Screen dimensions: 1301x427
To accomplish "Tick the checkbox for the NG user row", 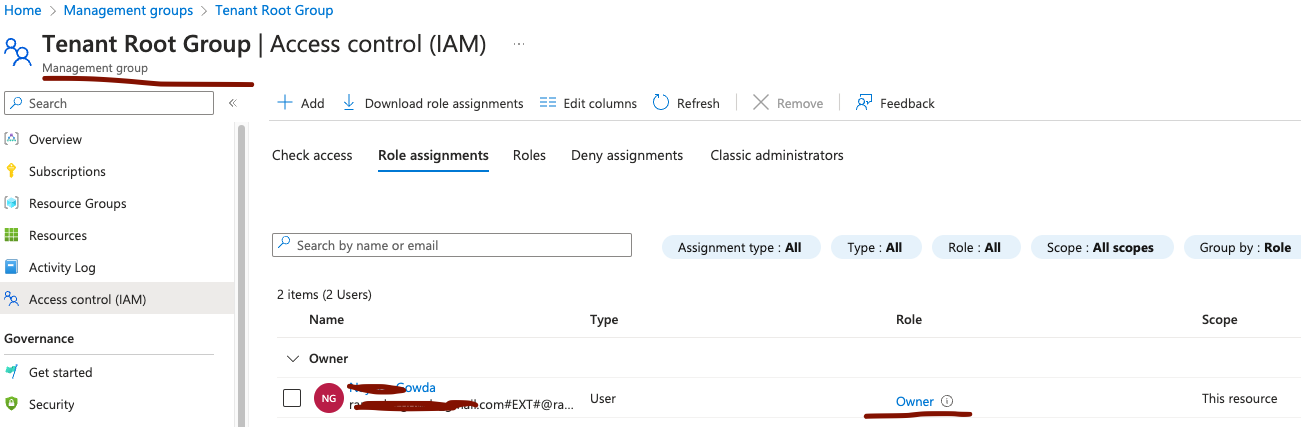I will click(x=292, y=398).
